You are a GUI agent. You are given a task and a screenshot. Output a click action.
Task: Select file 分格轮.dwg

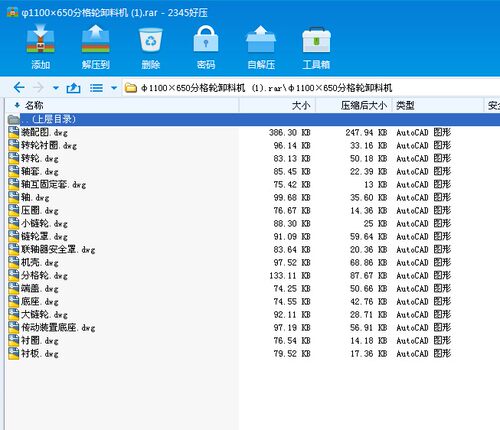[x=44, y=276]
